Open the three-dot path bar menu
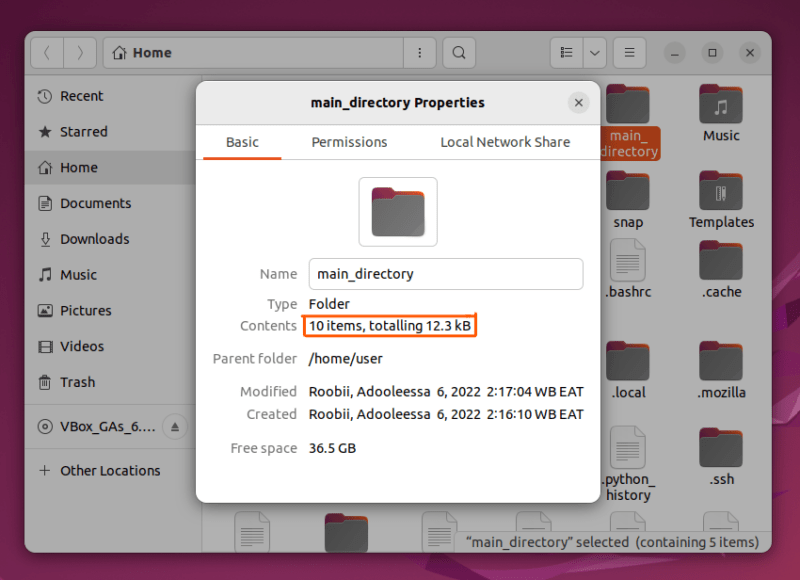The image size is (800, 580). tap(419, 52)
